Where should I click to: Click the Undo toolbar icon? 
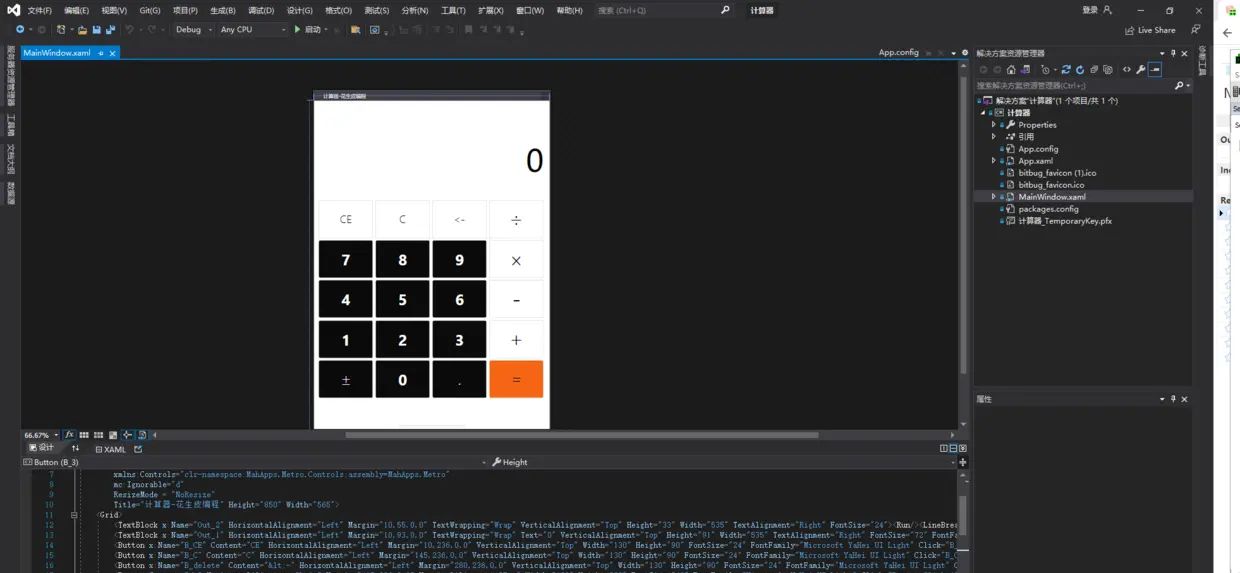pos(130,30)
